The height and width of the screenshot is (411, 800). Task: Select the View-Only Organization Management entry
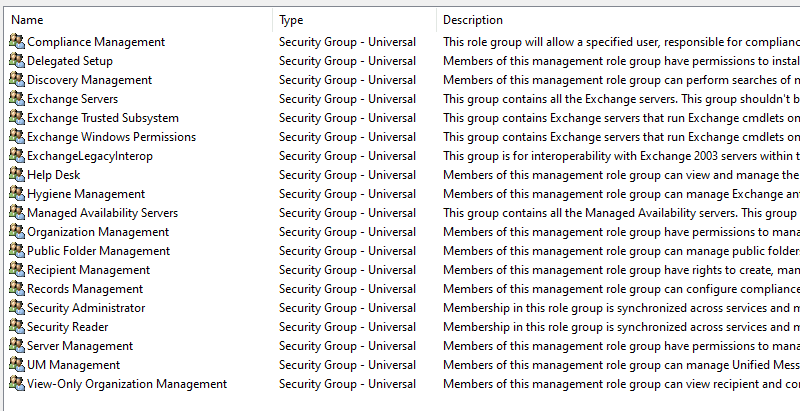[127, 384]
